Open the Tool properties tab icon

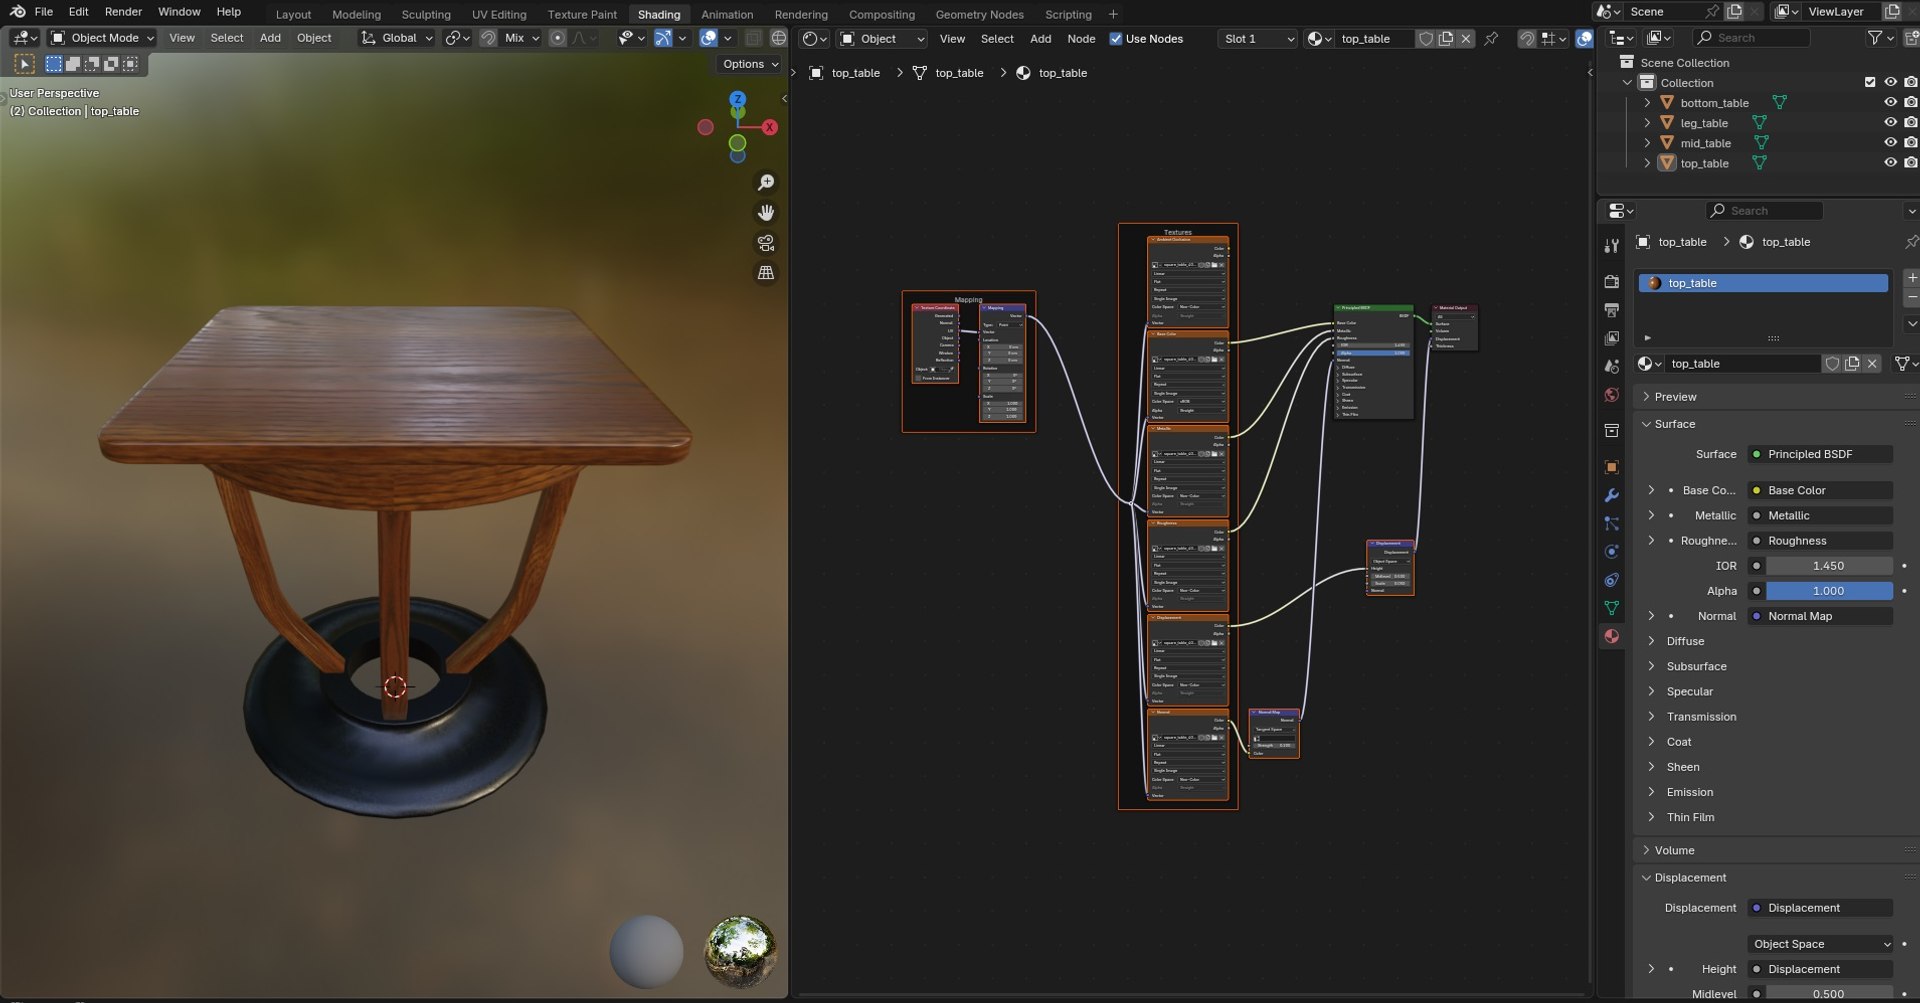tap(1611, 246)
